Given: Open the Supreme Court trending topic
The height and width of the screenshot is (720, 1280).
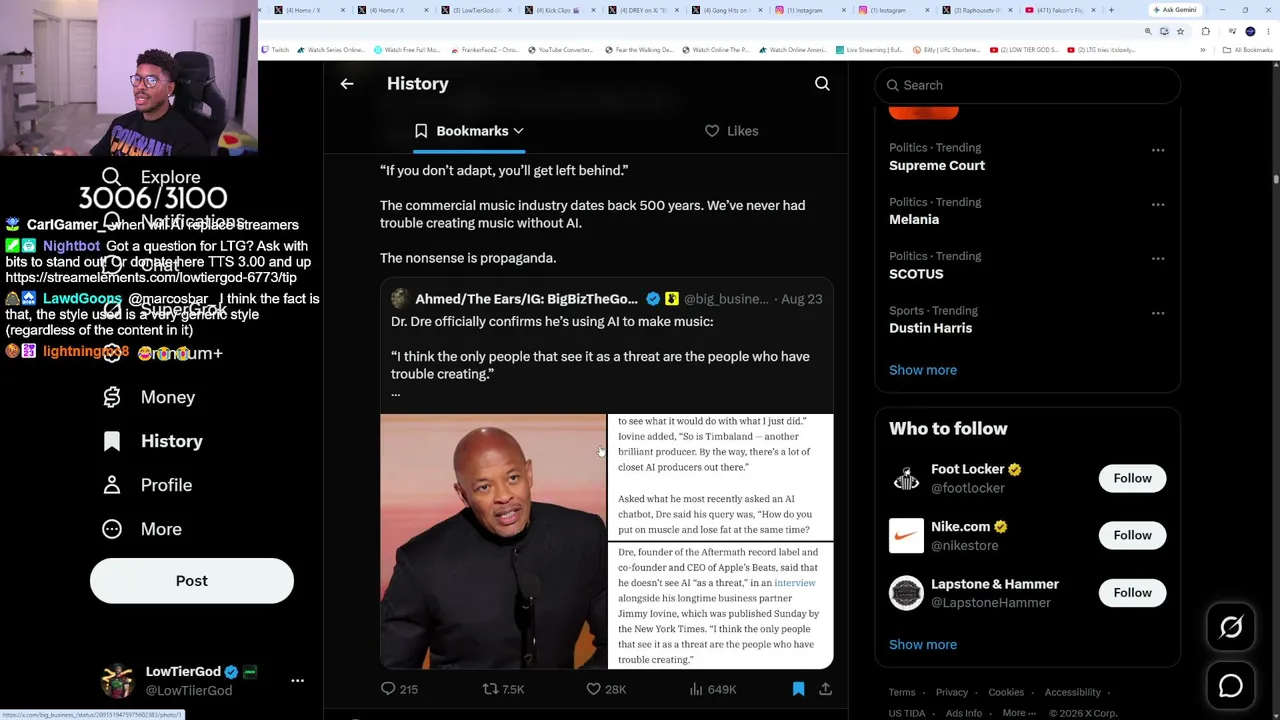Looking at the screenshot, I should pyautogui.click(x=937, y=166).
